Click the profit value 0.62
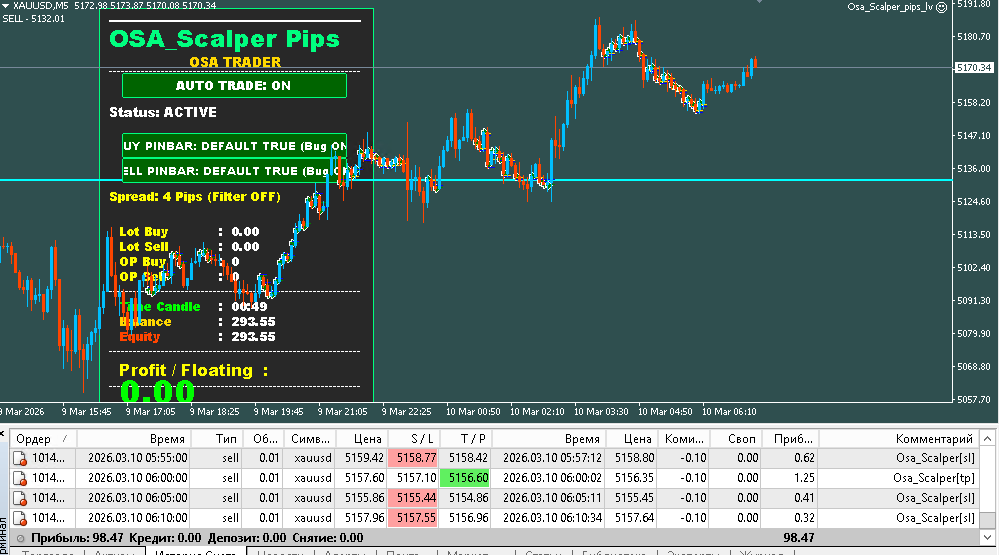Viewport: 999px width, 555px height. pos(805,458)
